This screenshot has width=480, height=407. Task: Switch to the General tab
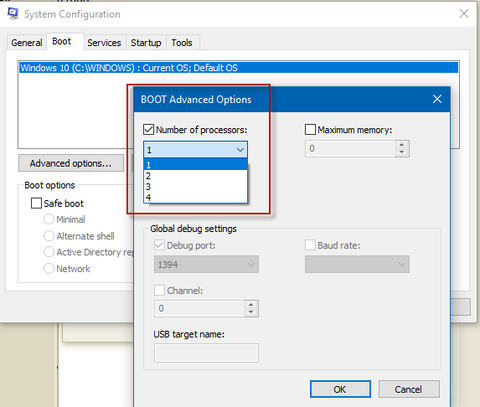click(x=26, y=43)
